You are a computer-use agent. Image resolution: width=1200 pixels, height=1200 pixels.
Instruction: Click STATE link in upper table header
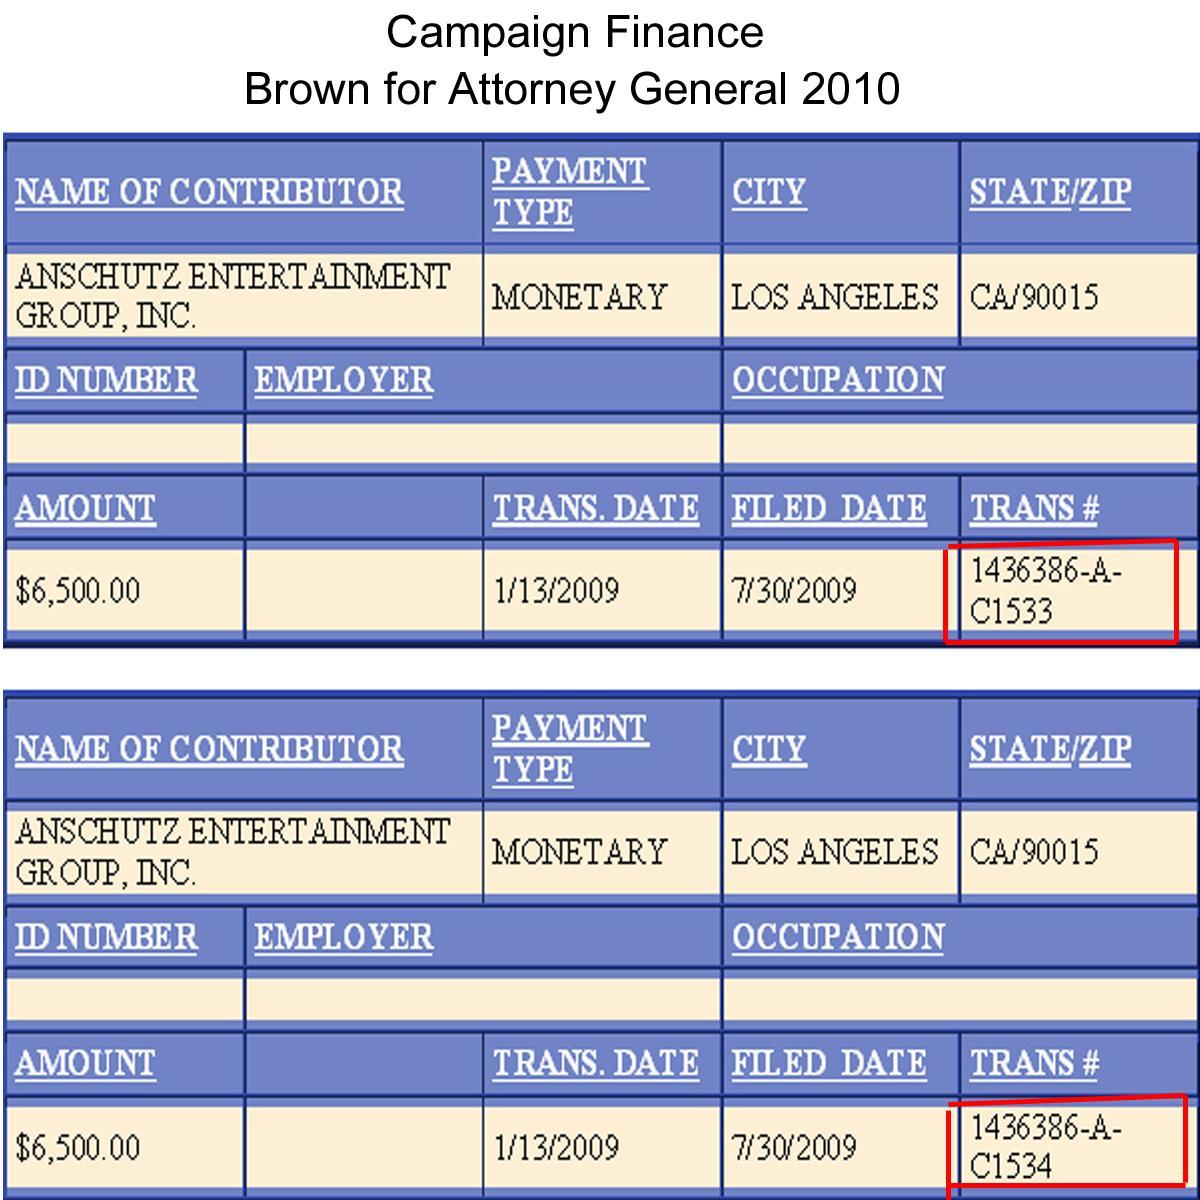1019,192
